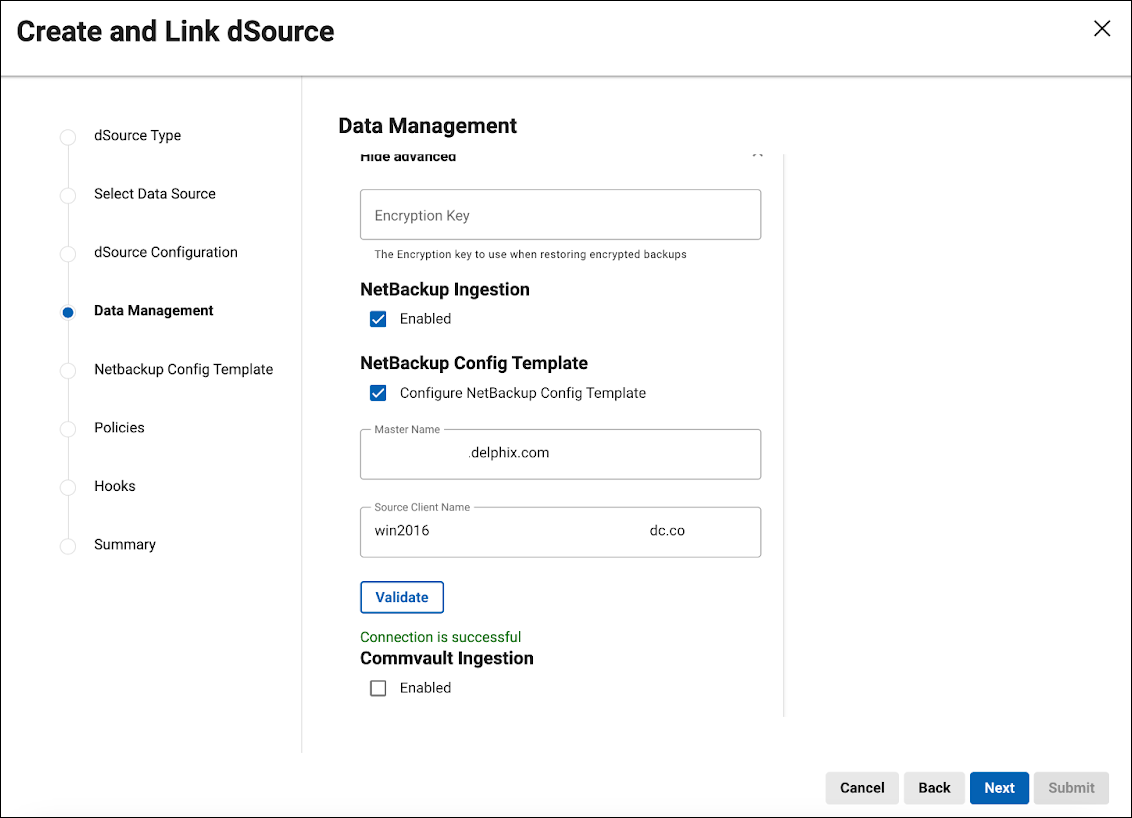
Task: Click inside the Encryption Key field
Action: (x=560, y=214)
